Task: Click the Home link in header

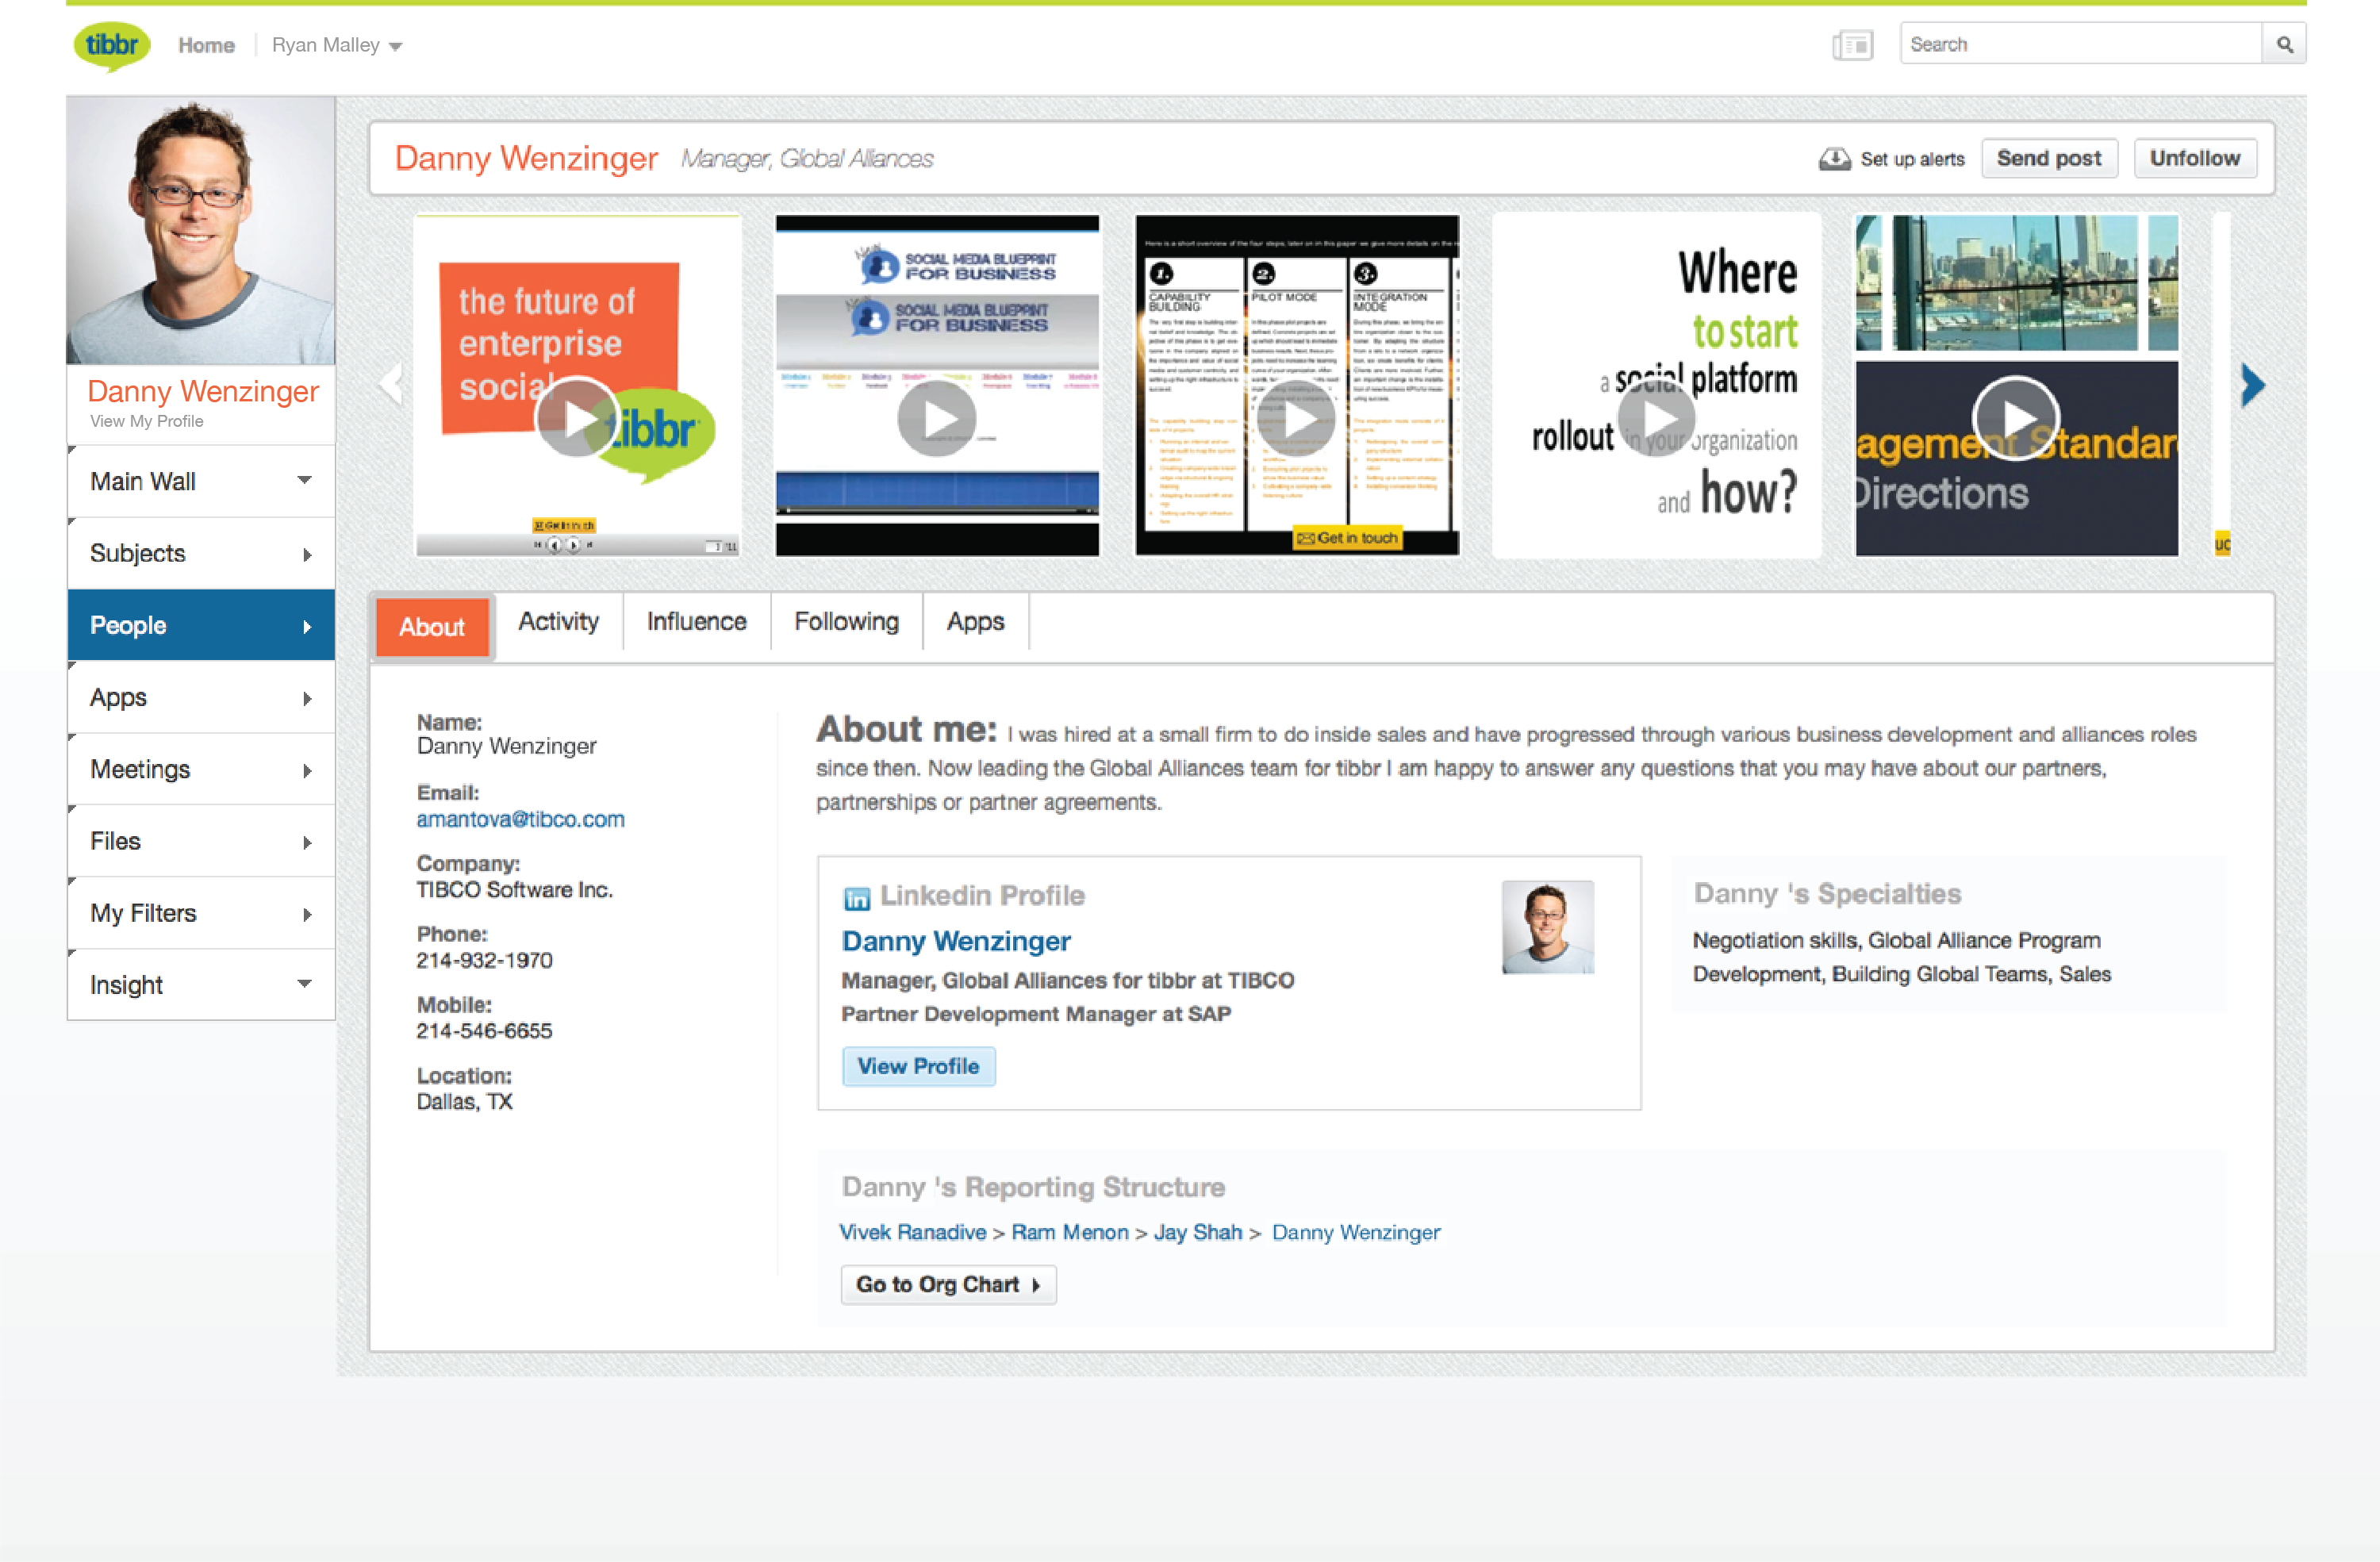Action: coord(207,45)
